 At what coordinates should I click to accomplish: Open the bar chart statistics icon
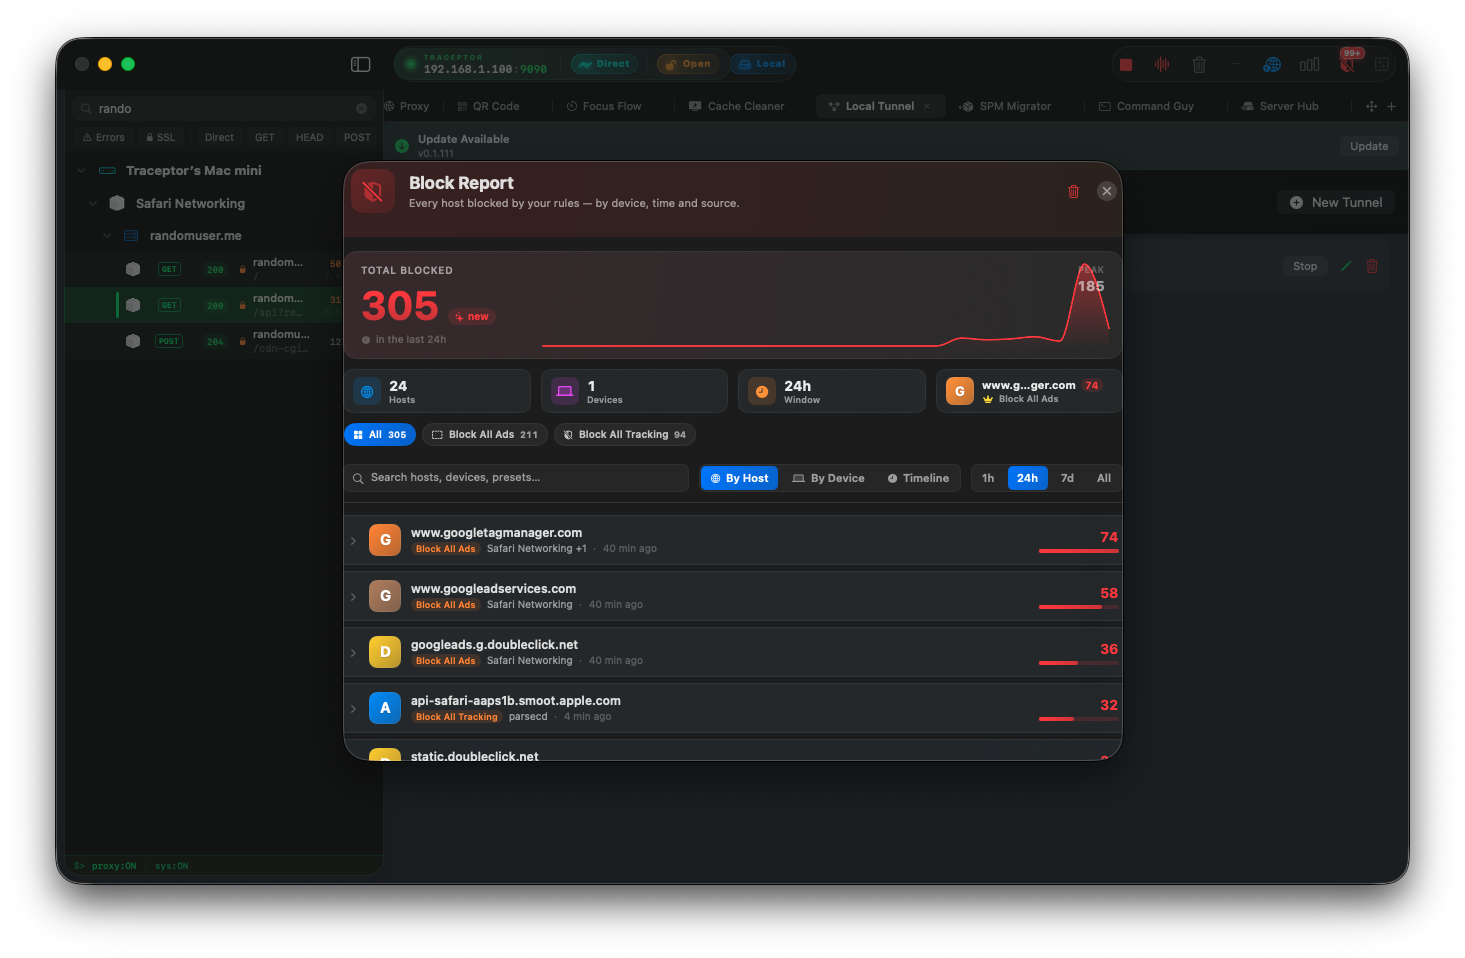tap(1309, 64)
